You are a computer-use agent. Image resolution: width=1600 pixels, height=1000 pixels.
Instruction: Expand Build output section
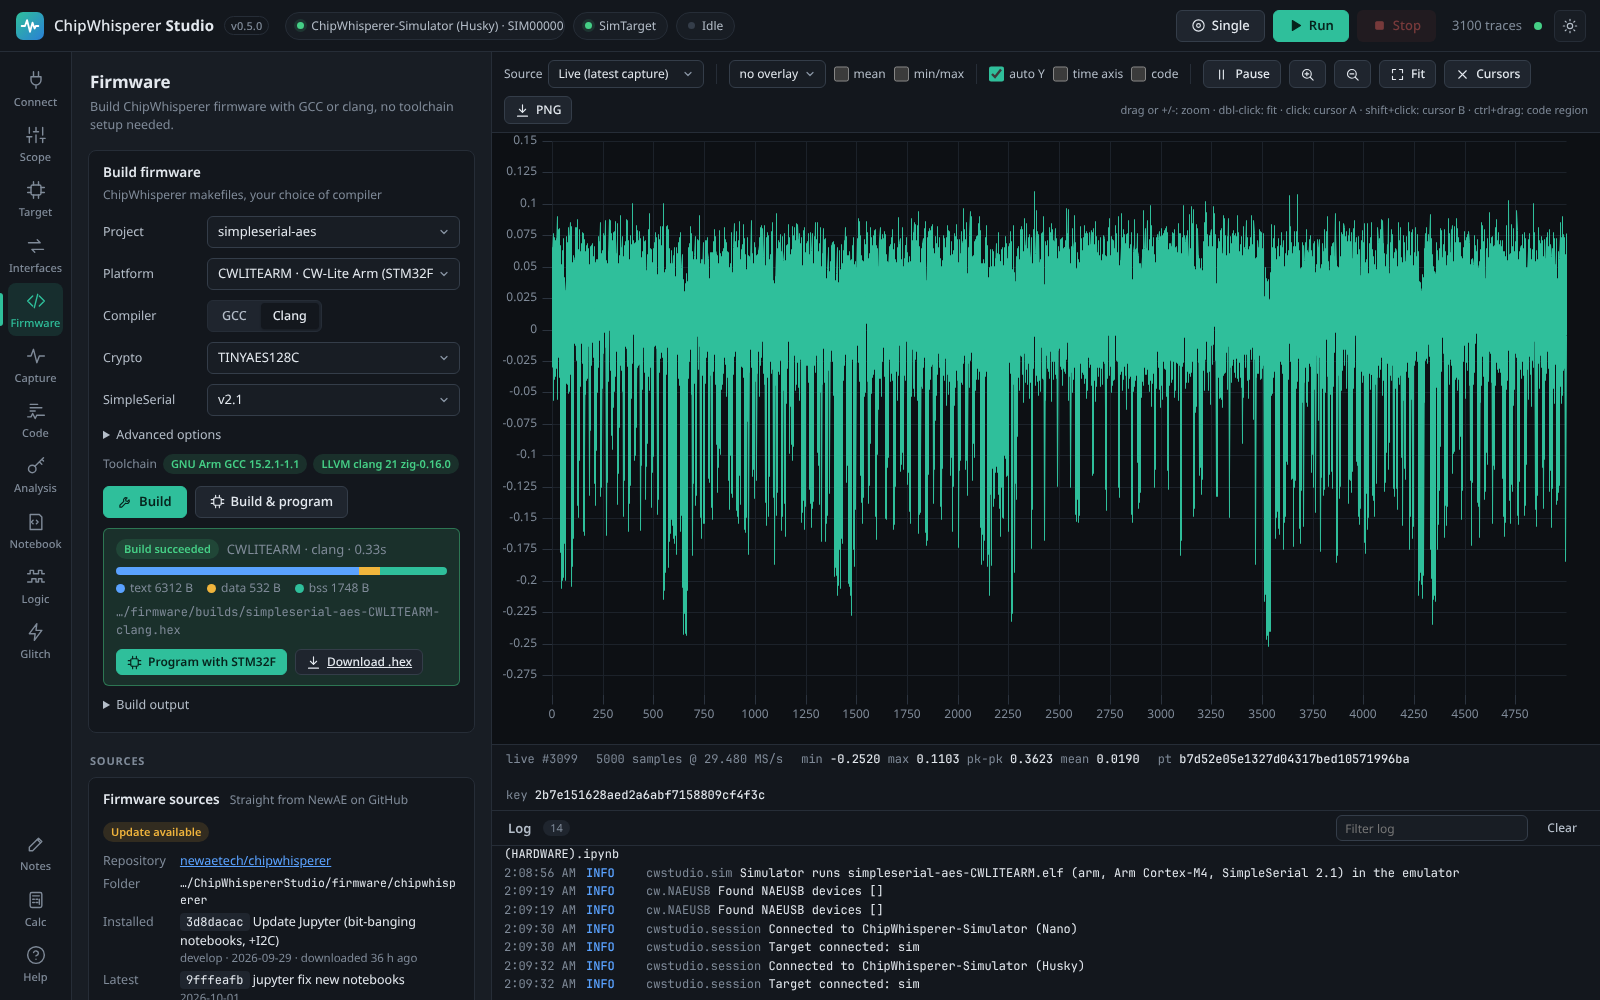(x=146, y=705)
